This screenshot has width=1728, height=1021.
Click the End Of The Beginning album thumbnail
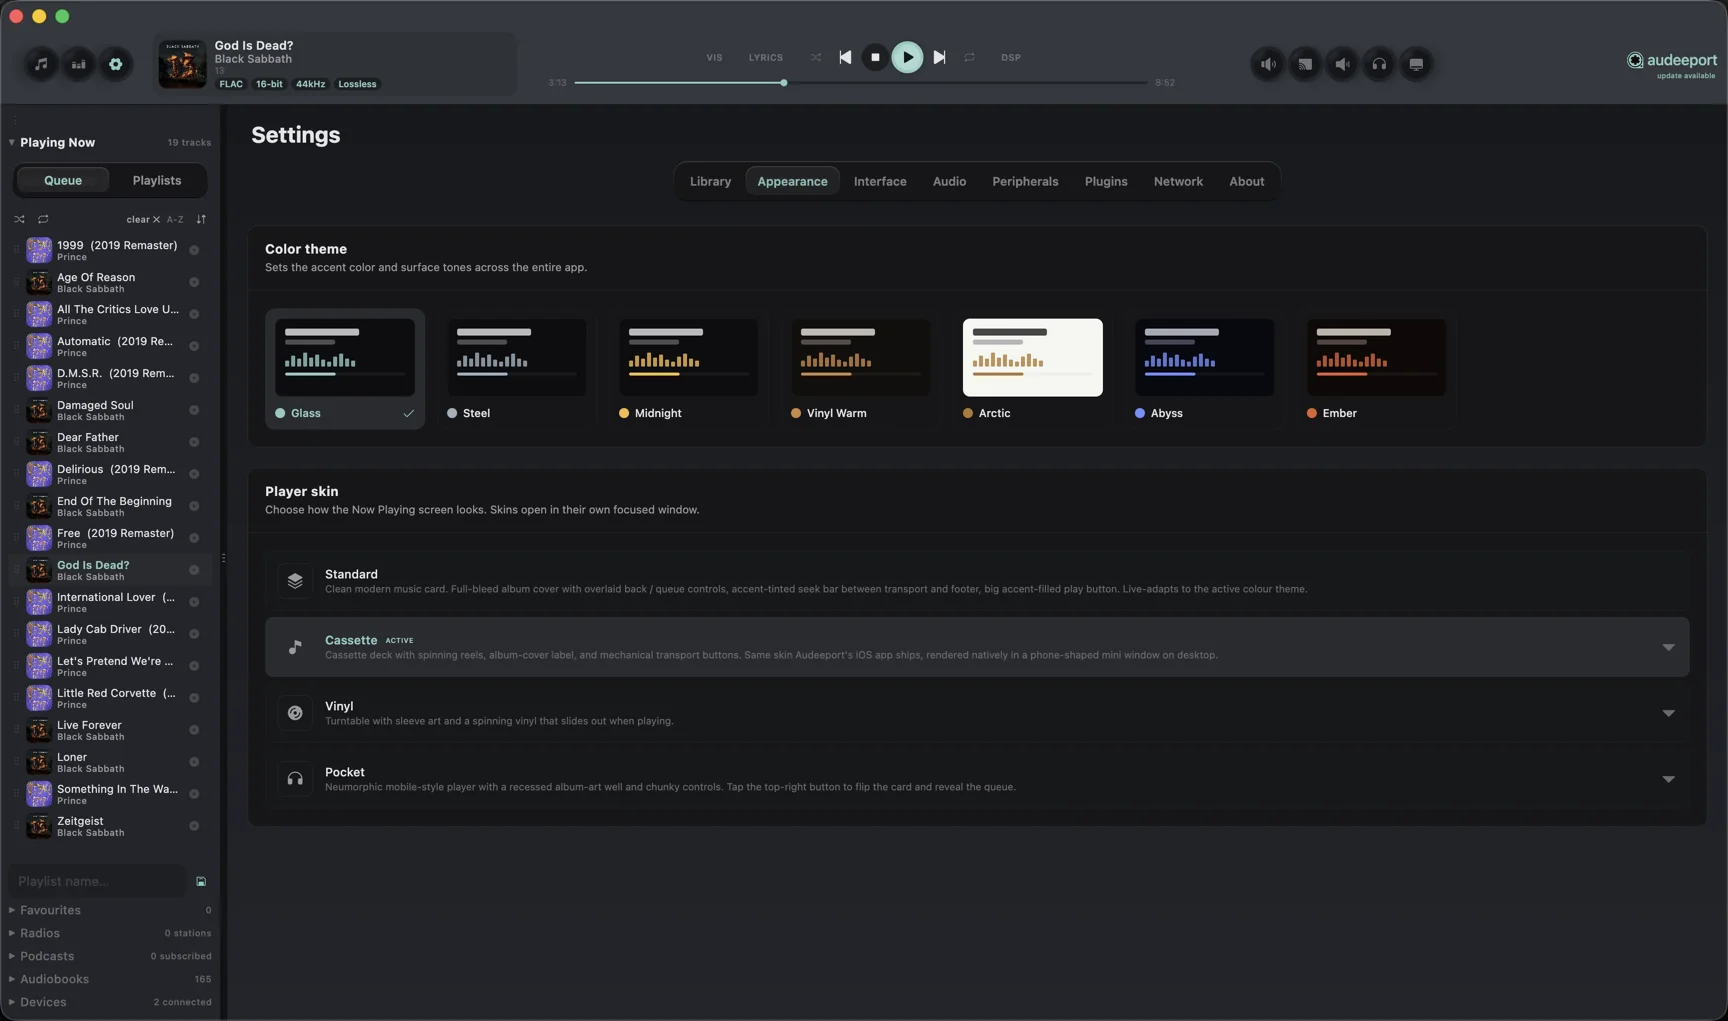(39, 506)
